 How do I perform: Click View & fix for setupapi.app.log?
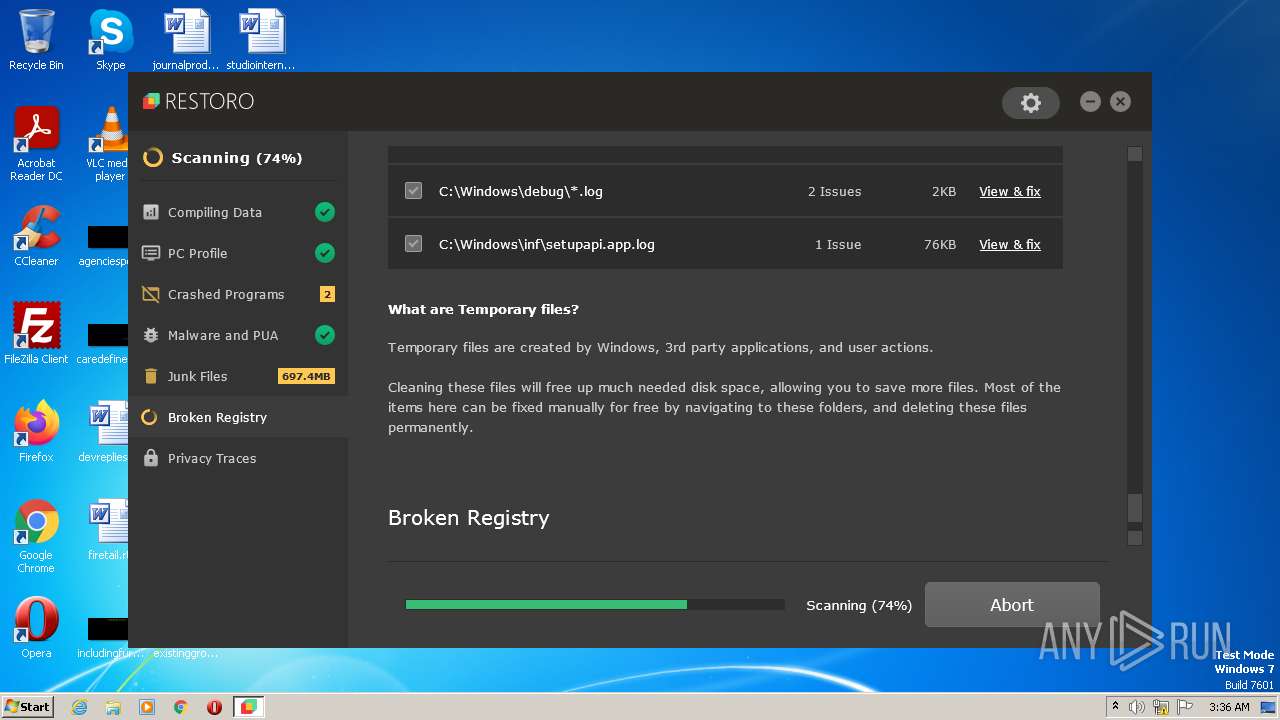1010,244
